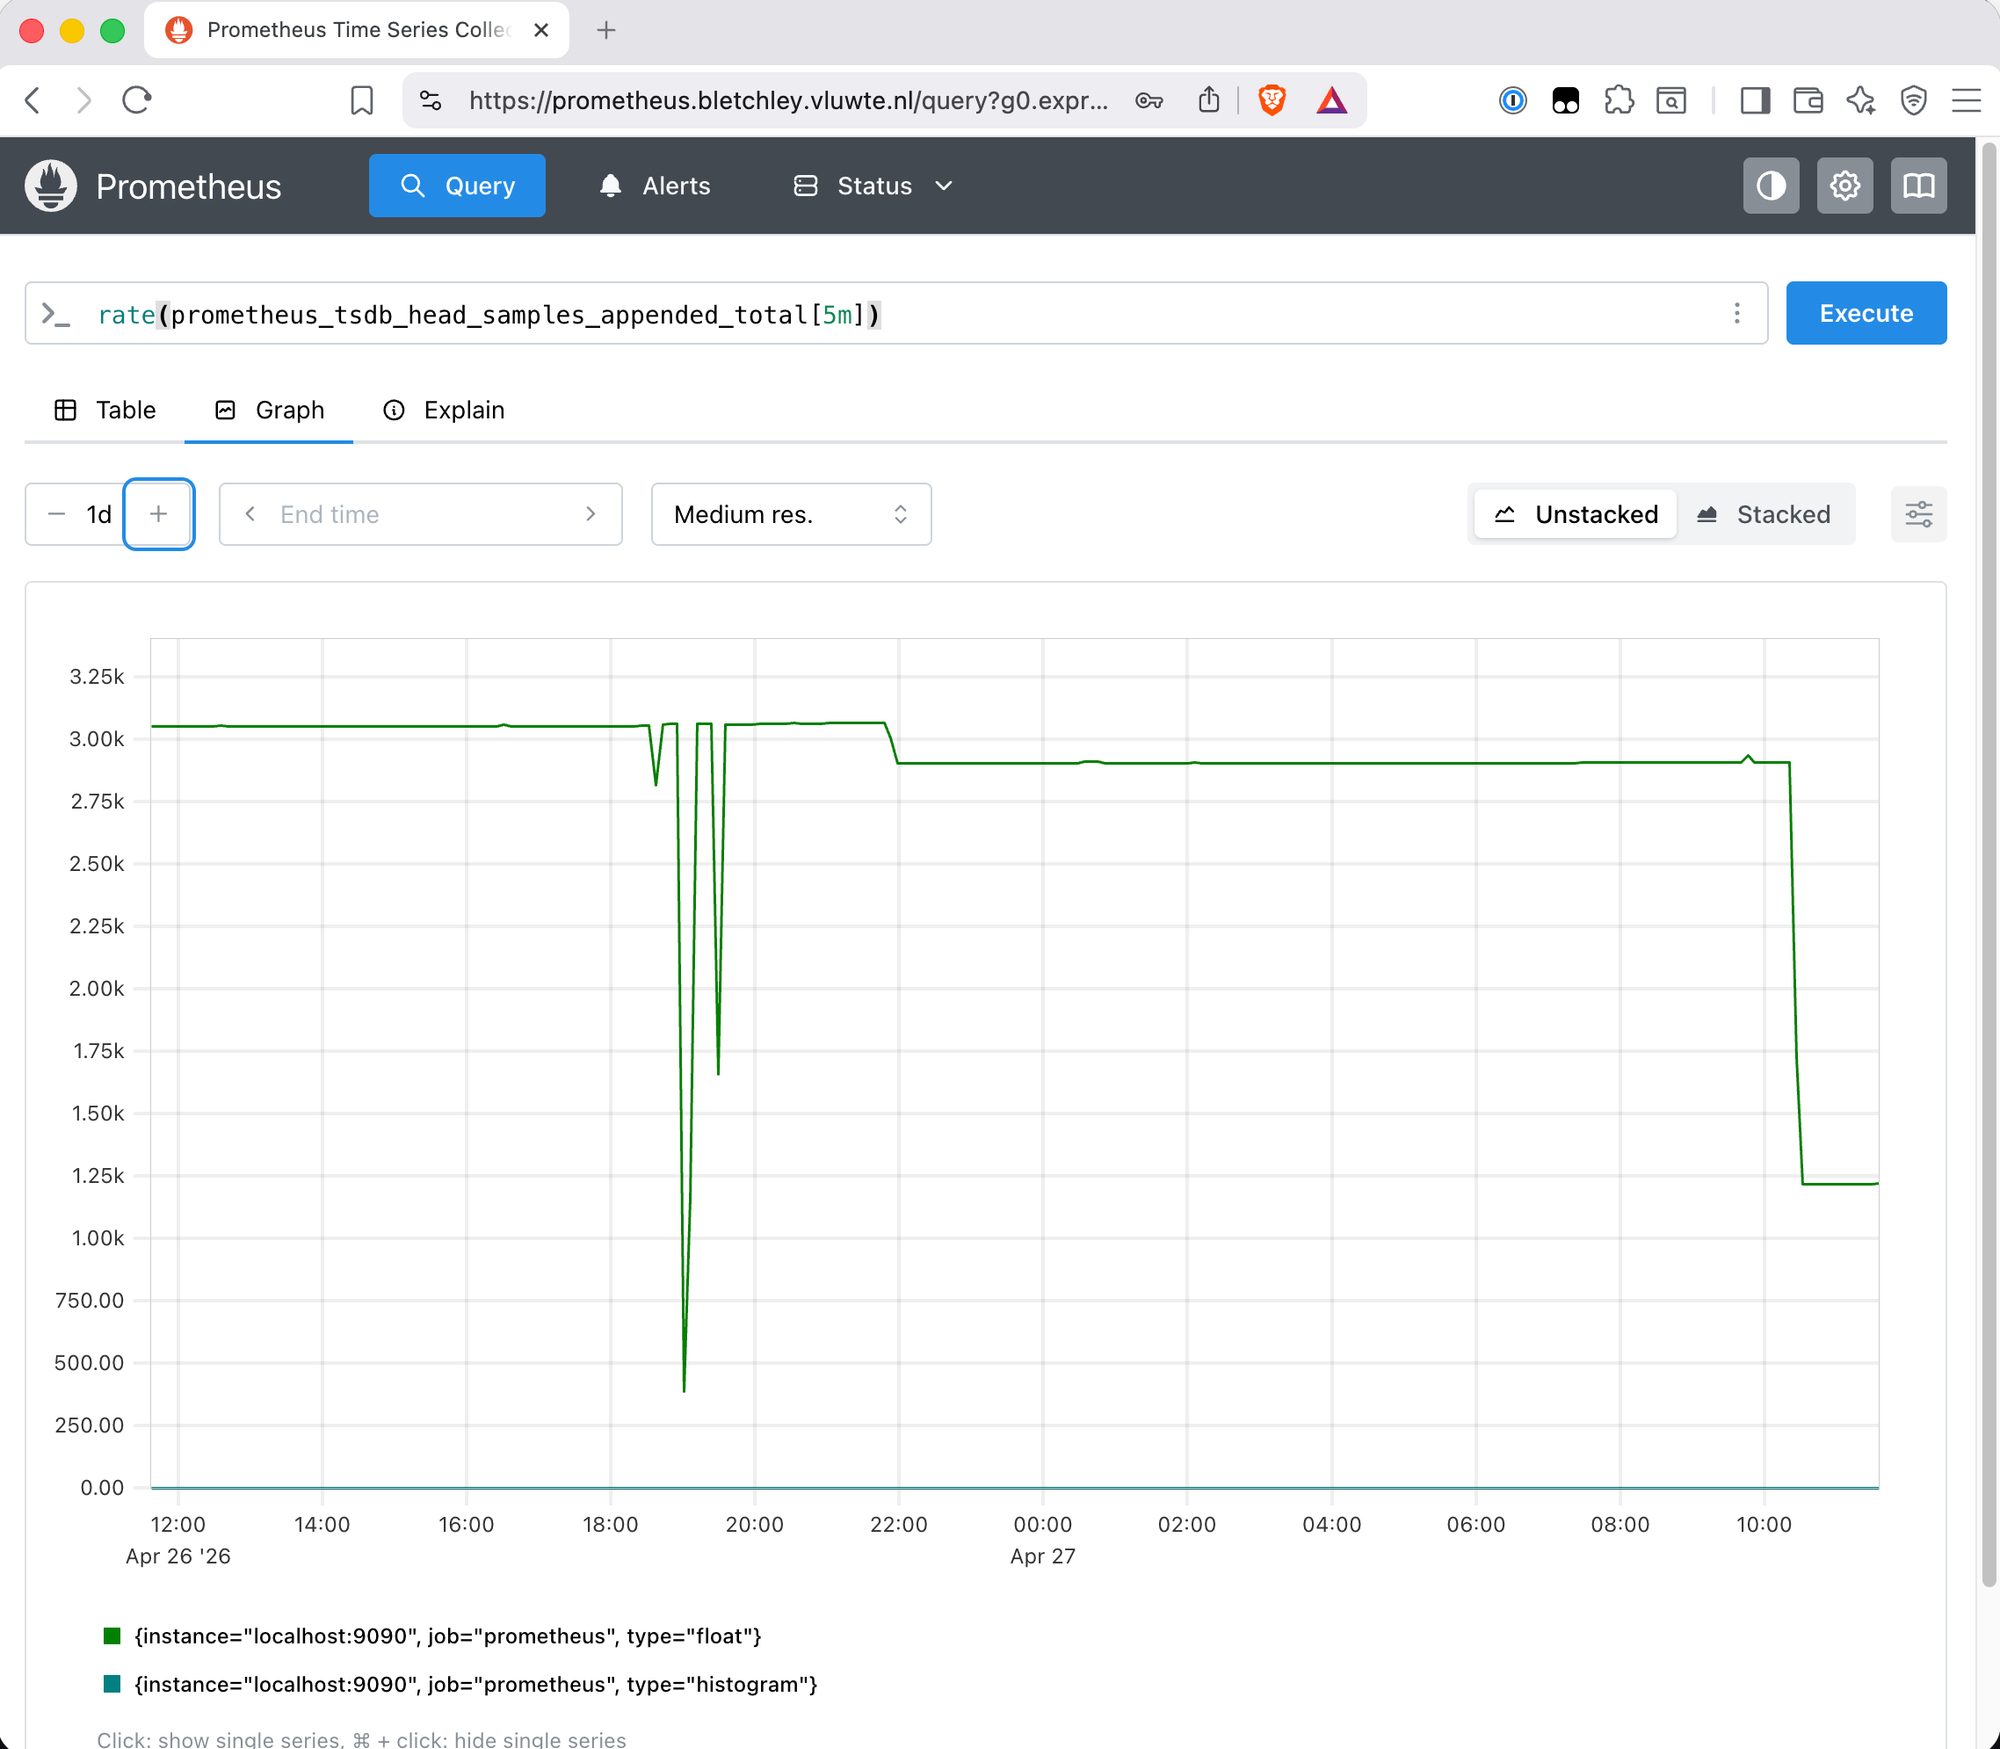Reload the page
This screenshot has height=1749, width=2000.
tap(137, 100)
